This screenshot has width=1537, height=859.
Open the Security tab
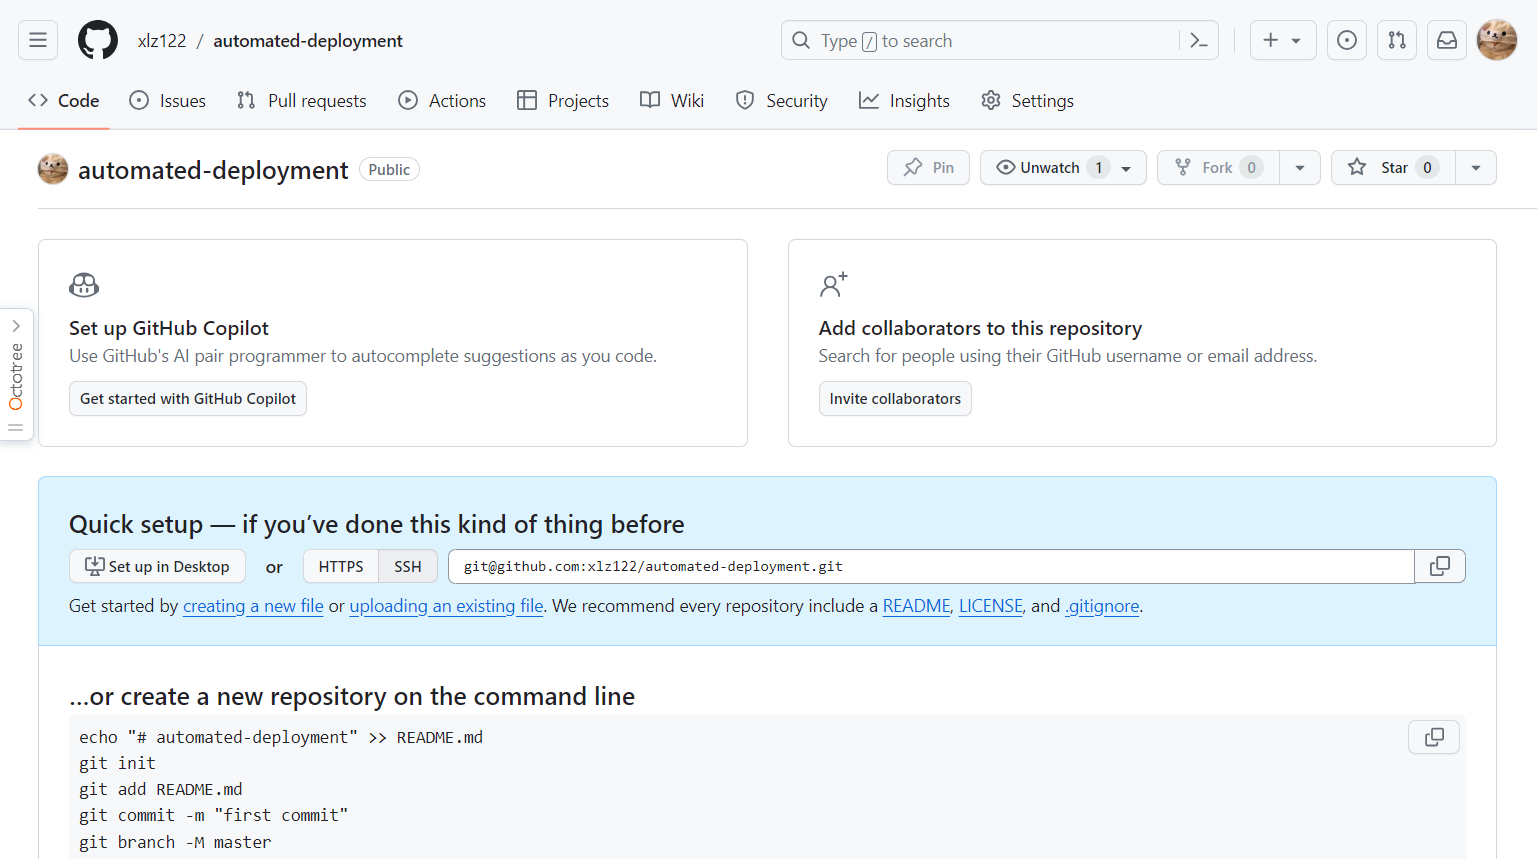point(782,101)
